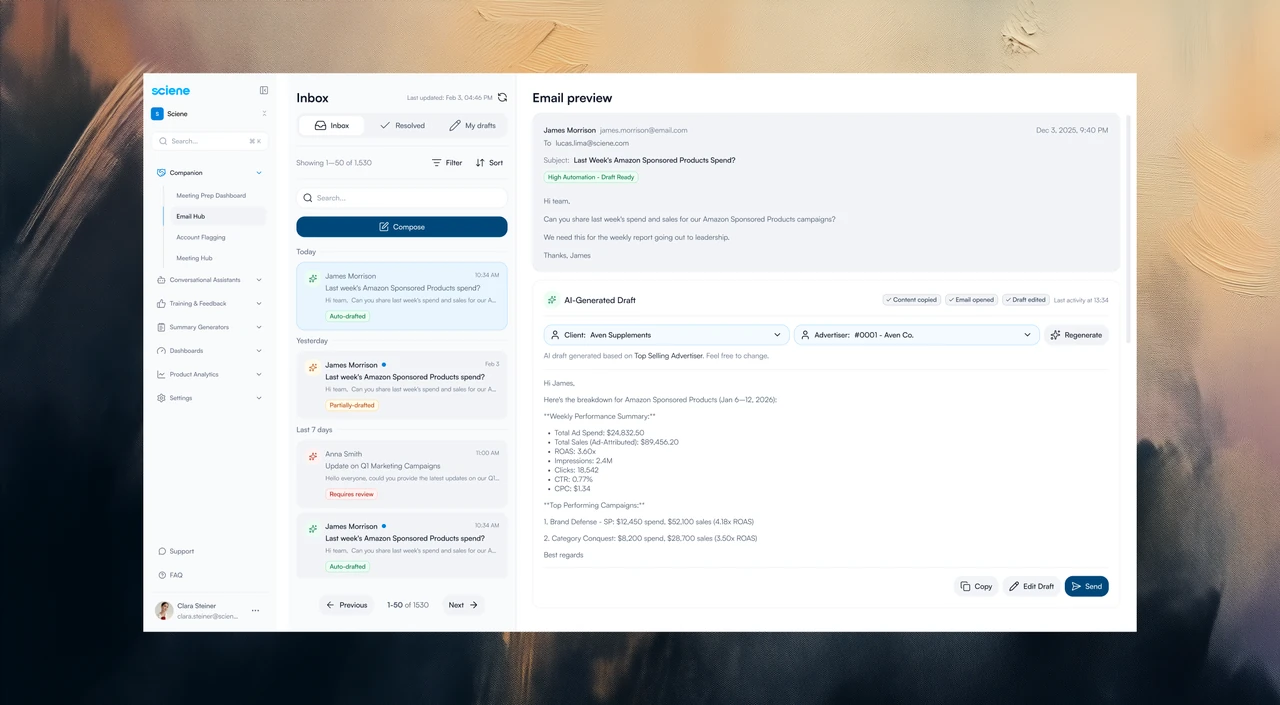The width and height of the screenshot is (1280, 705).
Task: Open Anna Smith's Q1 Marketing Campaigns email
Action: (402, 474)
